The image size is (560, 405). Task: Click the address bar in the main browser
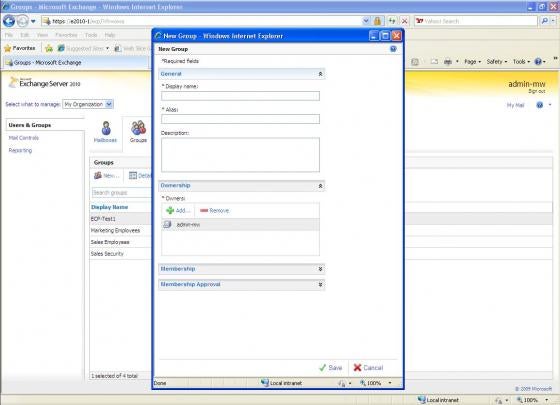202,21
